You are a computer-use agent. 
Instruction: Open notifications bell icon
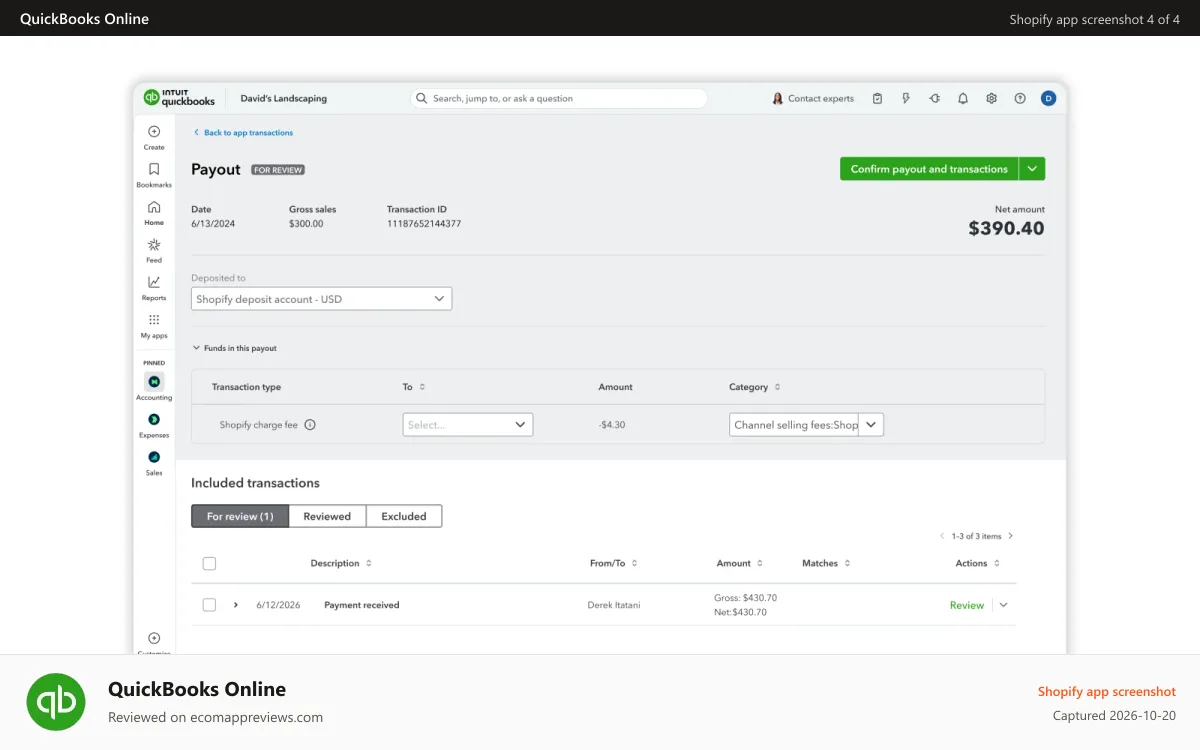(x=963, y=98)
